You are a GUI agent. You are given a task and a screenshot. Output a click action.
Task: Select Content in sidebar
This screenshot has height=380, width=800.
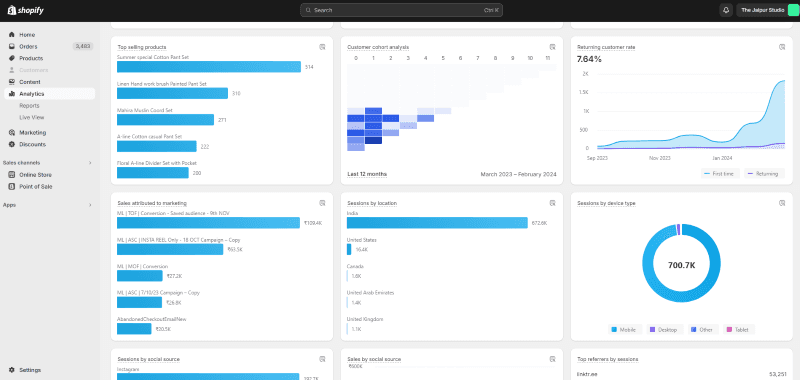(49, 82)
